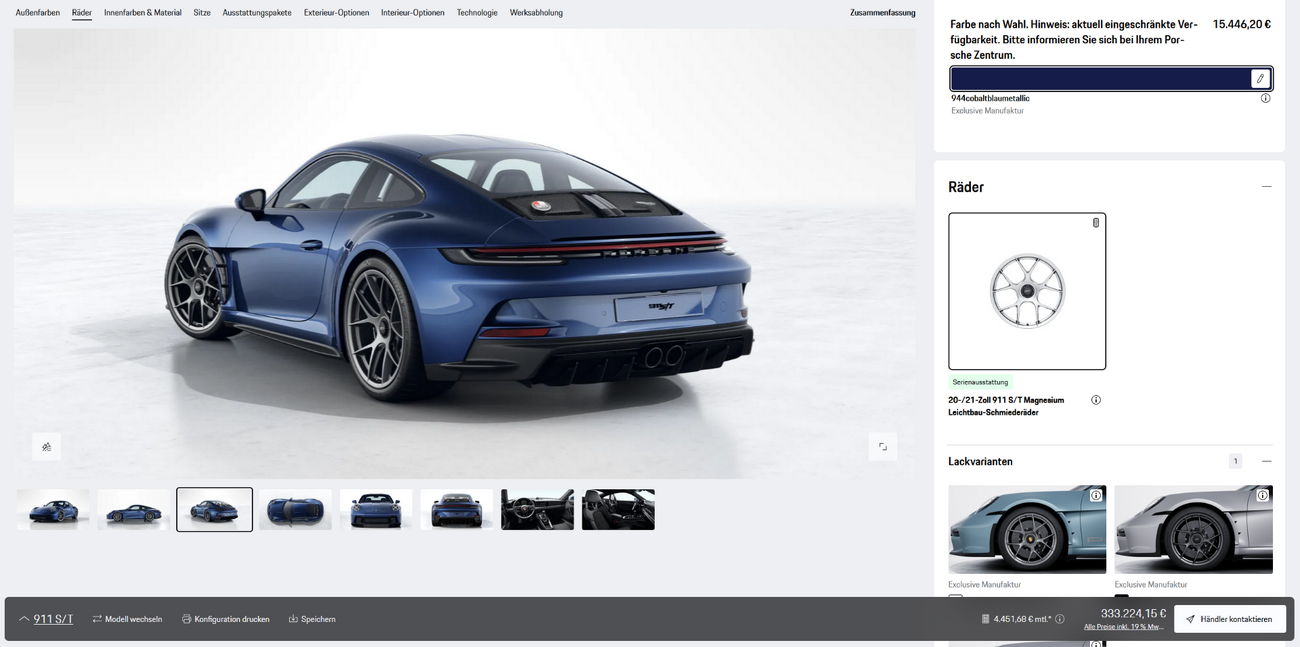Image resolution: width=1300 pixels, height=647 pixels.
Task: Select blue-grey Exclusive Manufaktur paint variant
Action: tap(1027, 529)
